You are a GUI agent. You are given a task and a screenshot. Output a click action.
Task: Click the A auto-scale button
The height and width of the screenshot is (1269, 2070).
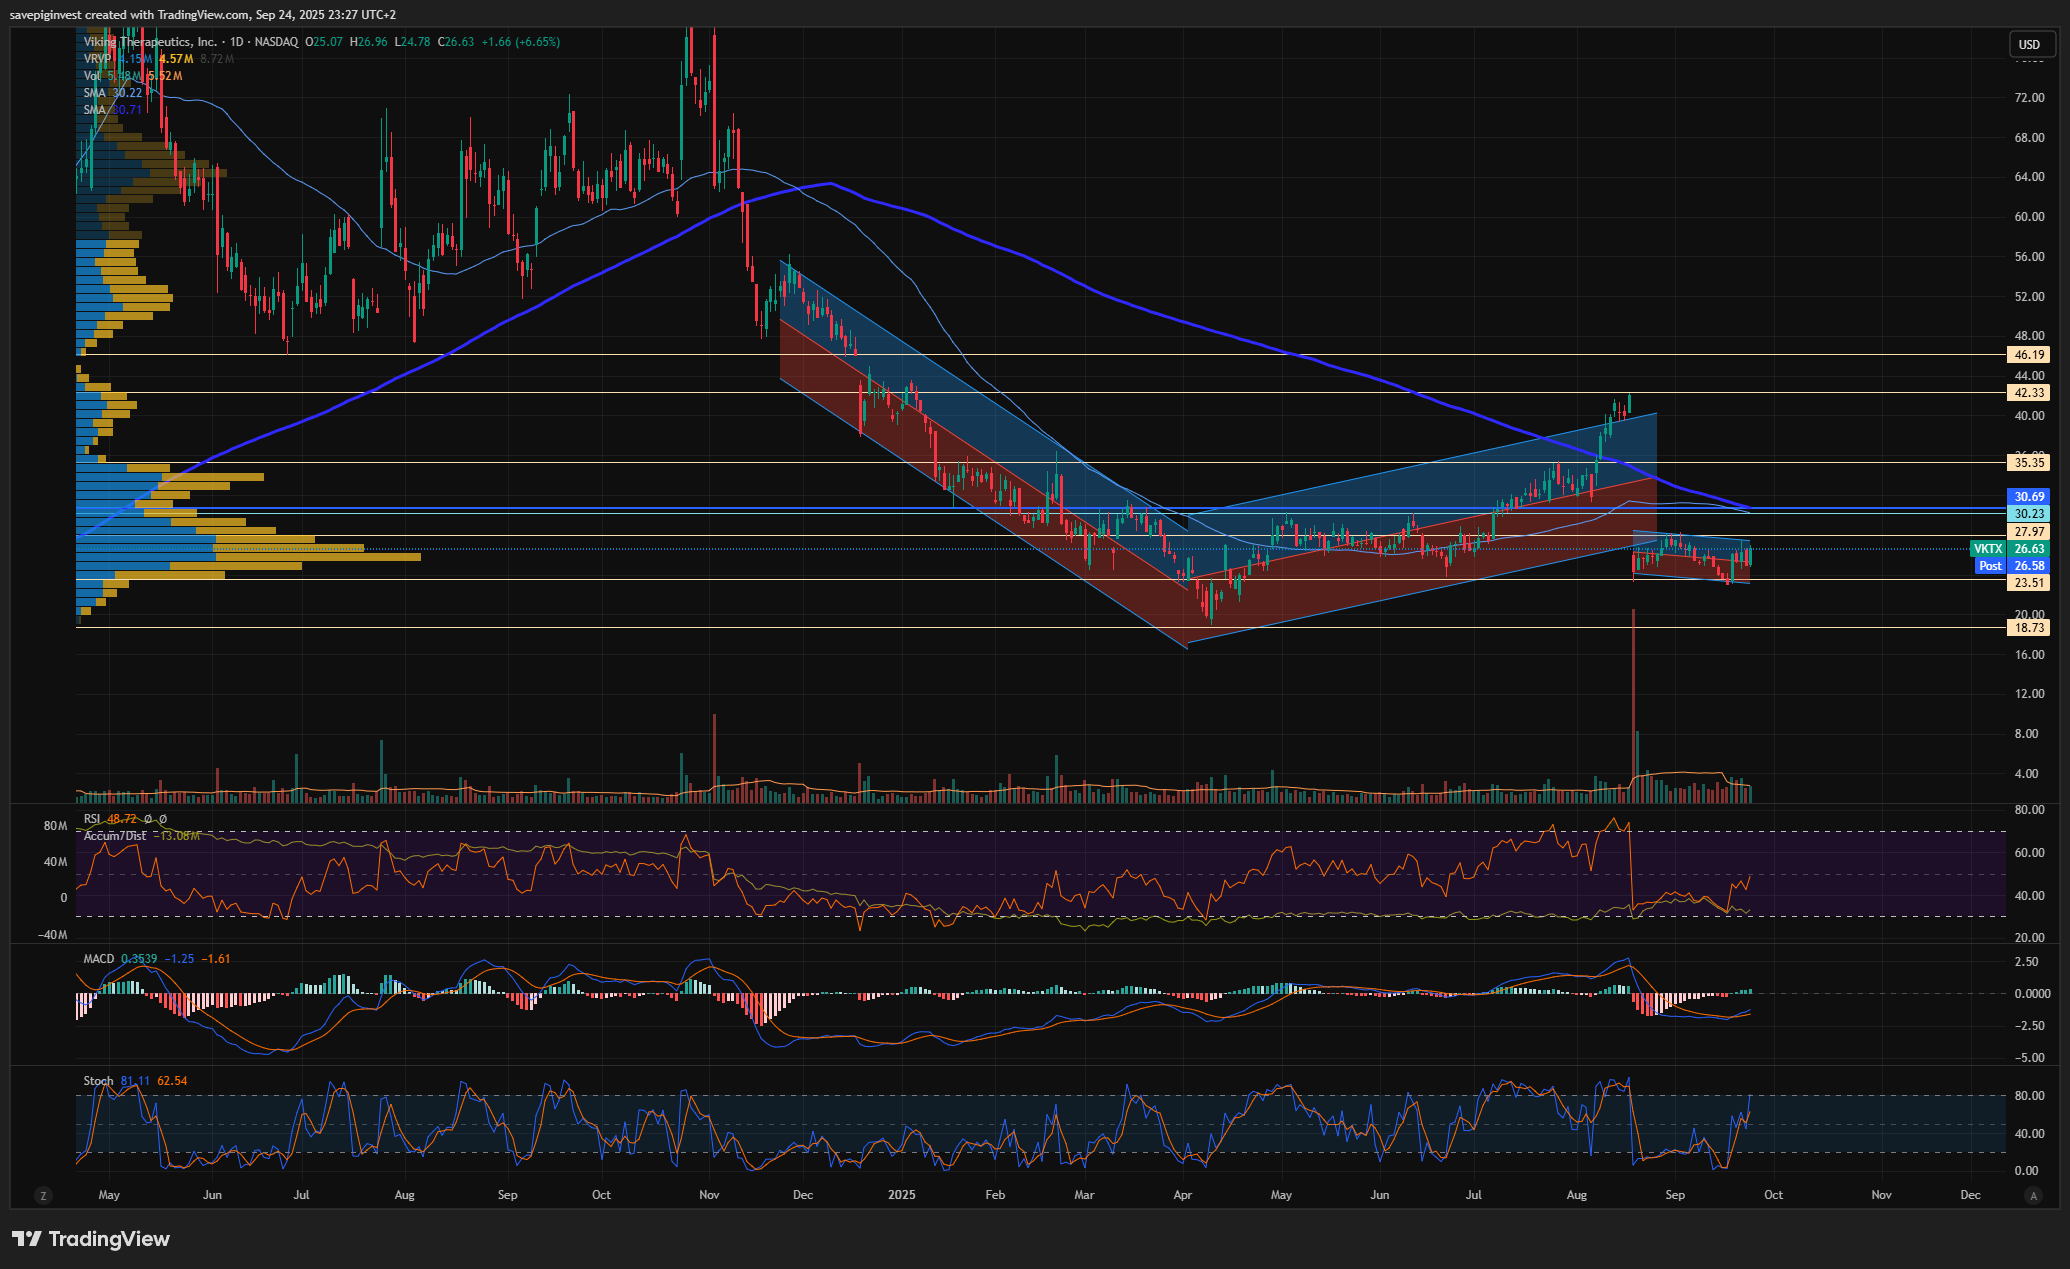2032,1195
